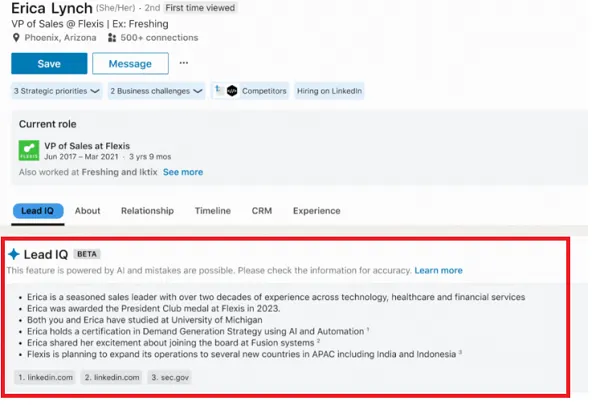Click the black hexagon competitor logo
The image size is (600, 405).
pos(232,91)
